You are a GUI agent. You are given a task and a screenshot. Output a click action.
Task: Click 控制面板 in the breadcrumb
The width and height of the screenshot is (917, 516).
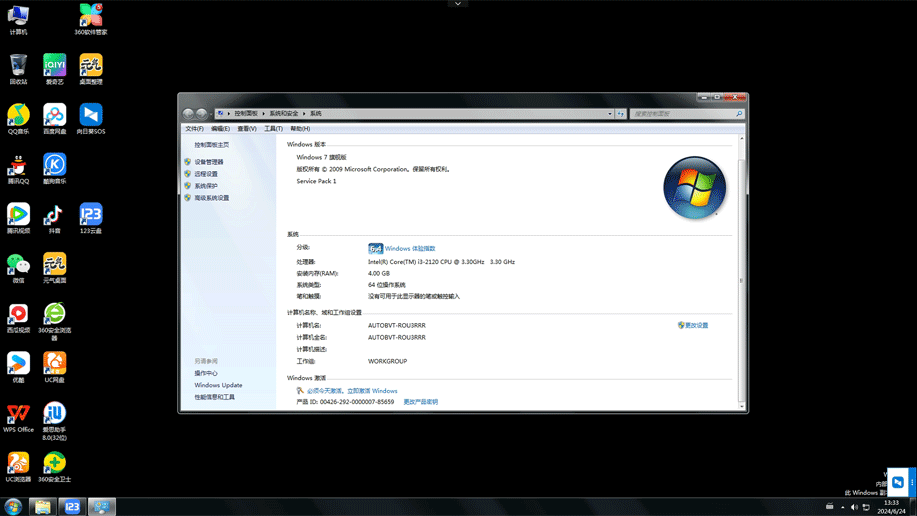[246, 113]
